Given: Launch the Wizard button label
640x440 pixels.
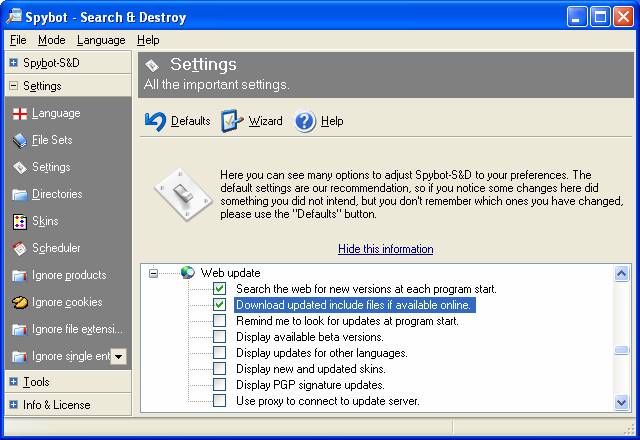Looking at the screenshot, I should [x=265, y=121].
